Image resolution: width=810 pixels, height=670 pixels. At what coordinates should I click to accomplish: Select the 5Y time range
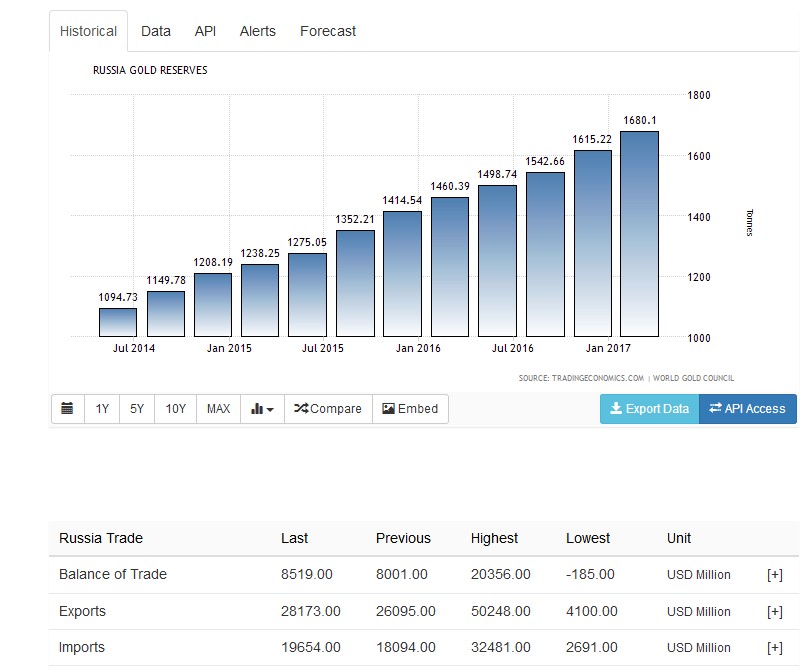[137, 409]
